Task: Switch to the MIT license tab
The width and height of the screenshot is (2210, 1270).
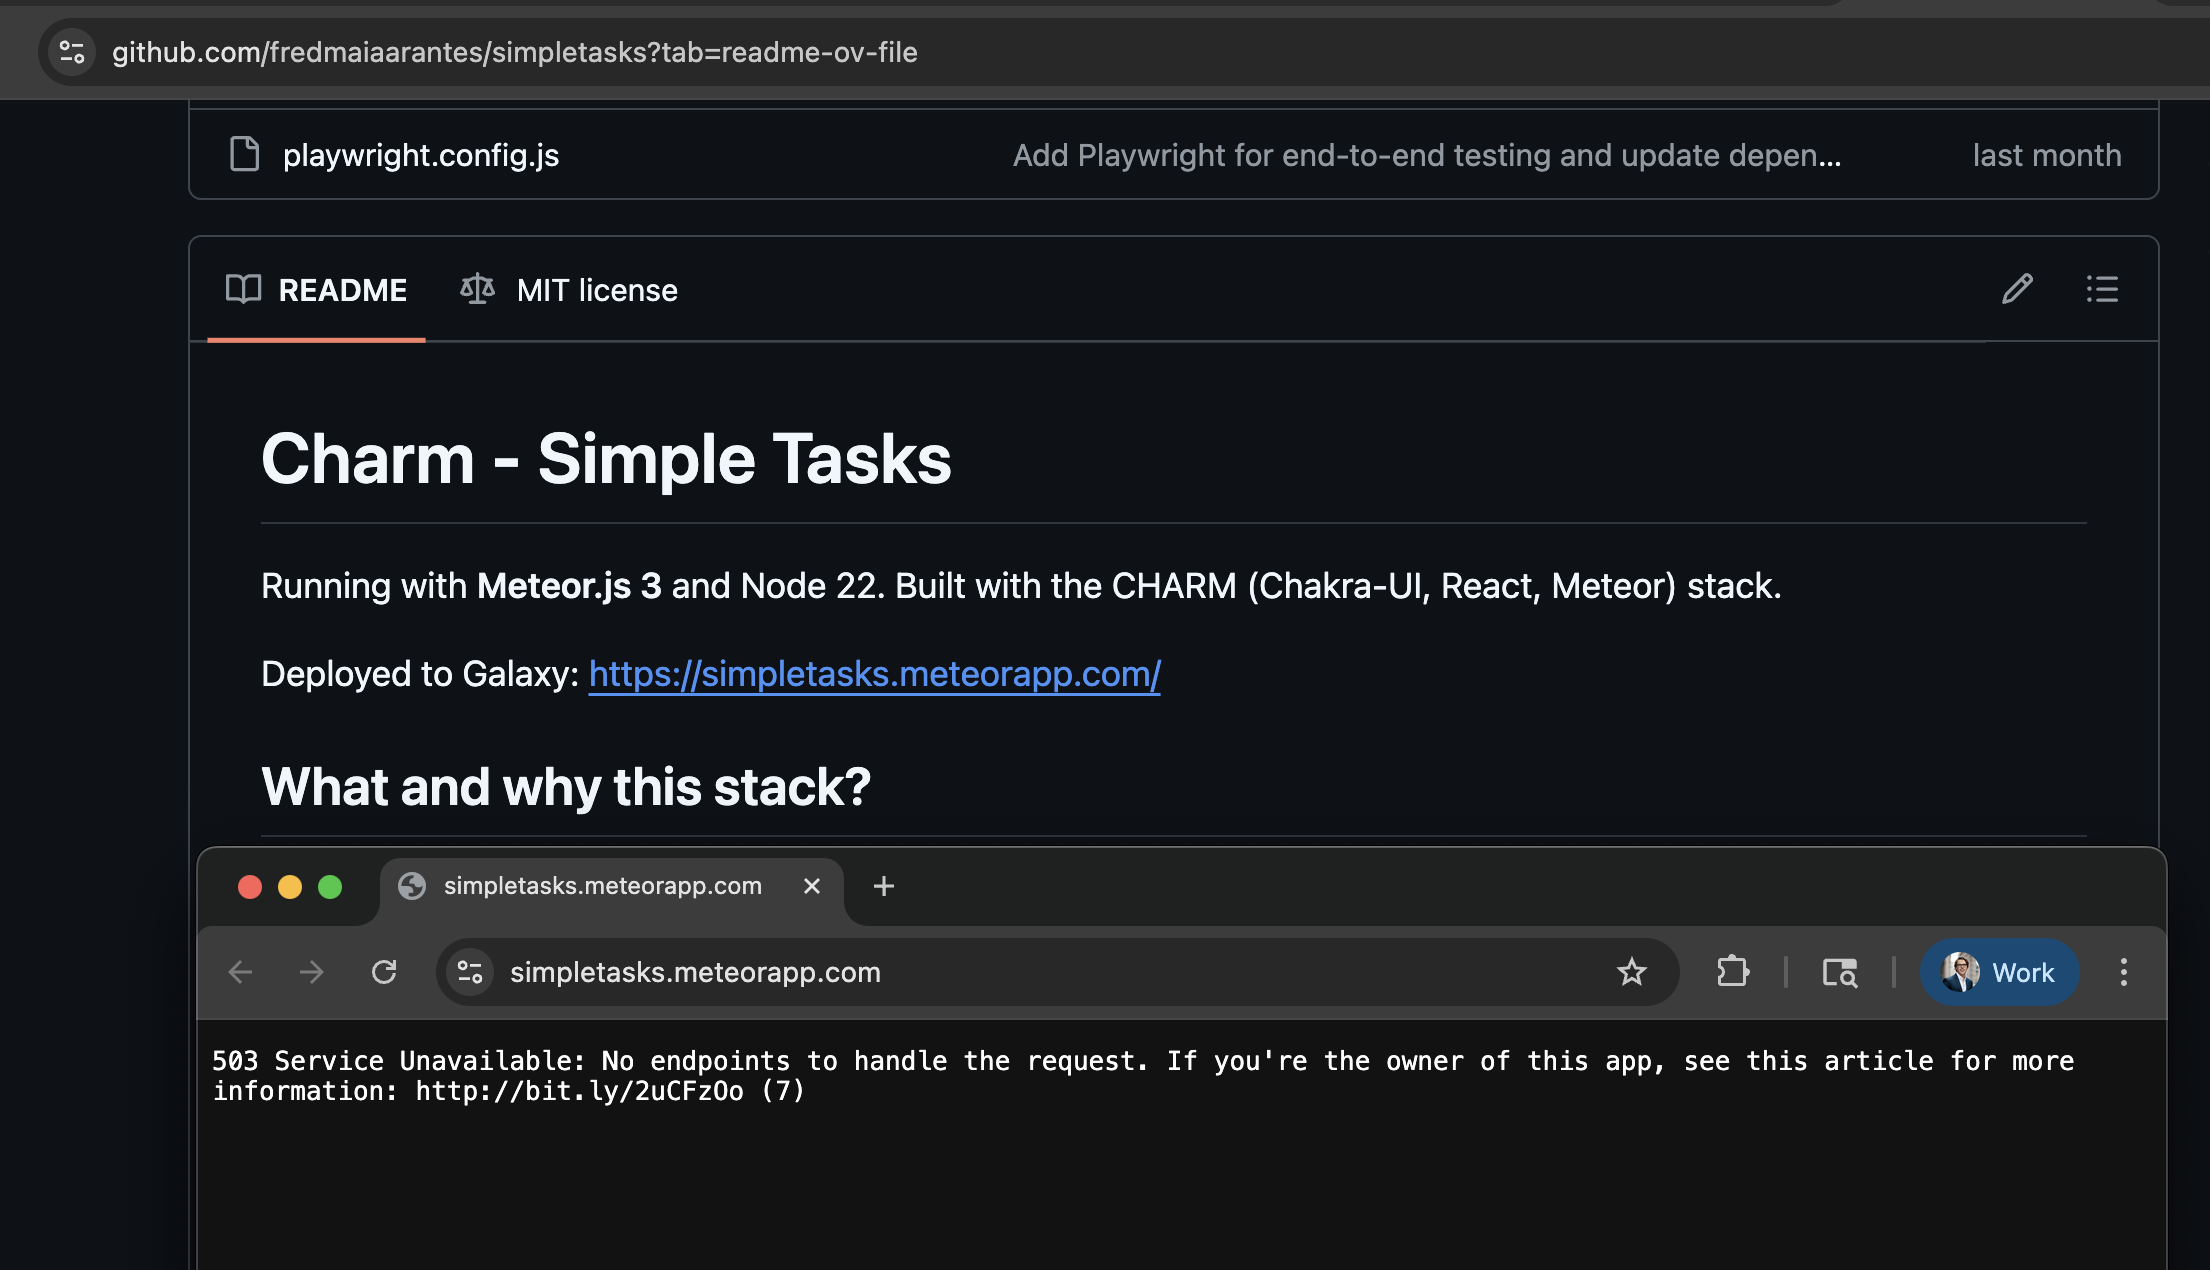Action: coord(568,290)
